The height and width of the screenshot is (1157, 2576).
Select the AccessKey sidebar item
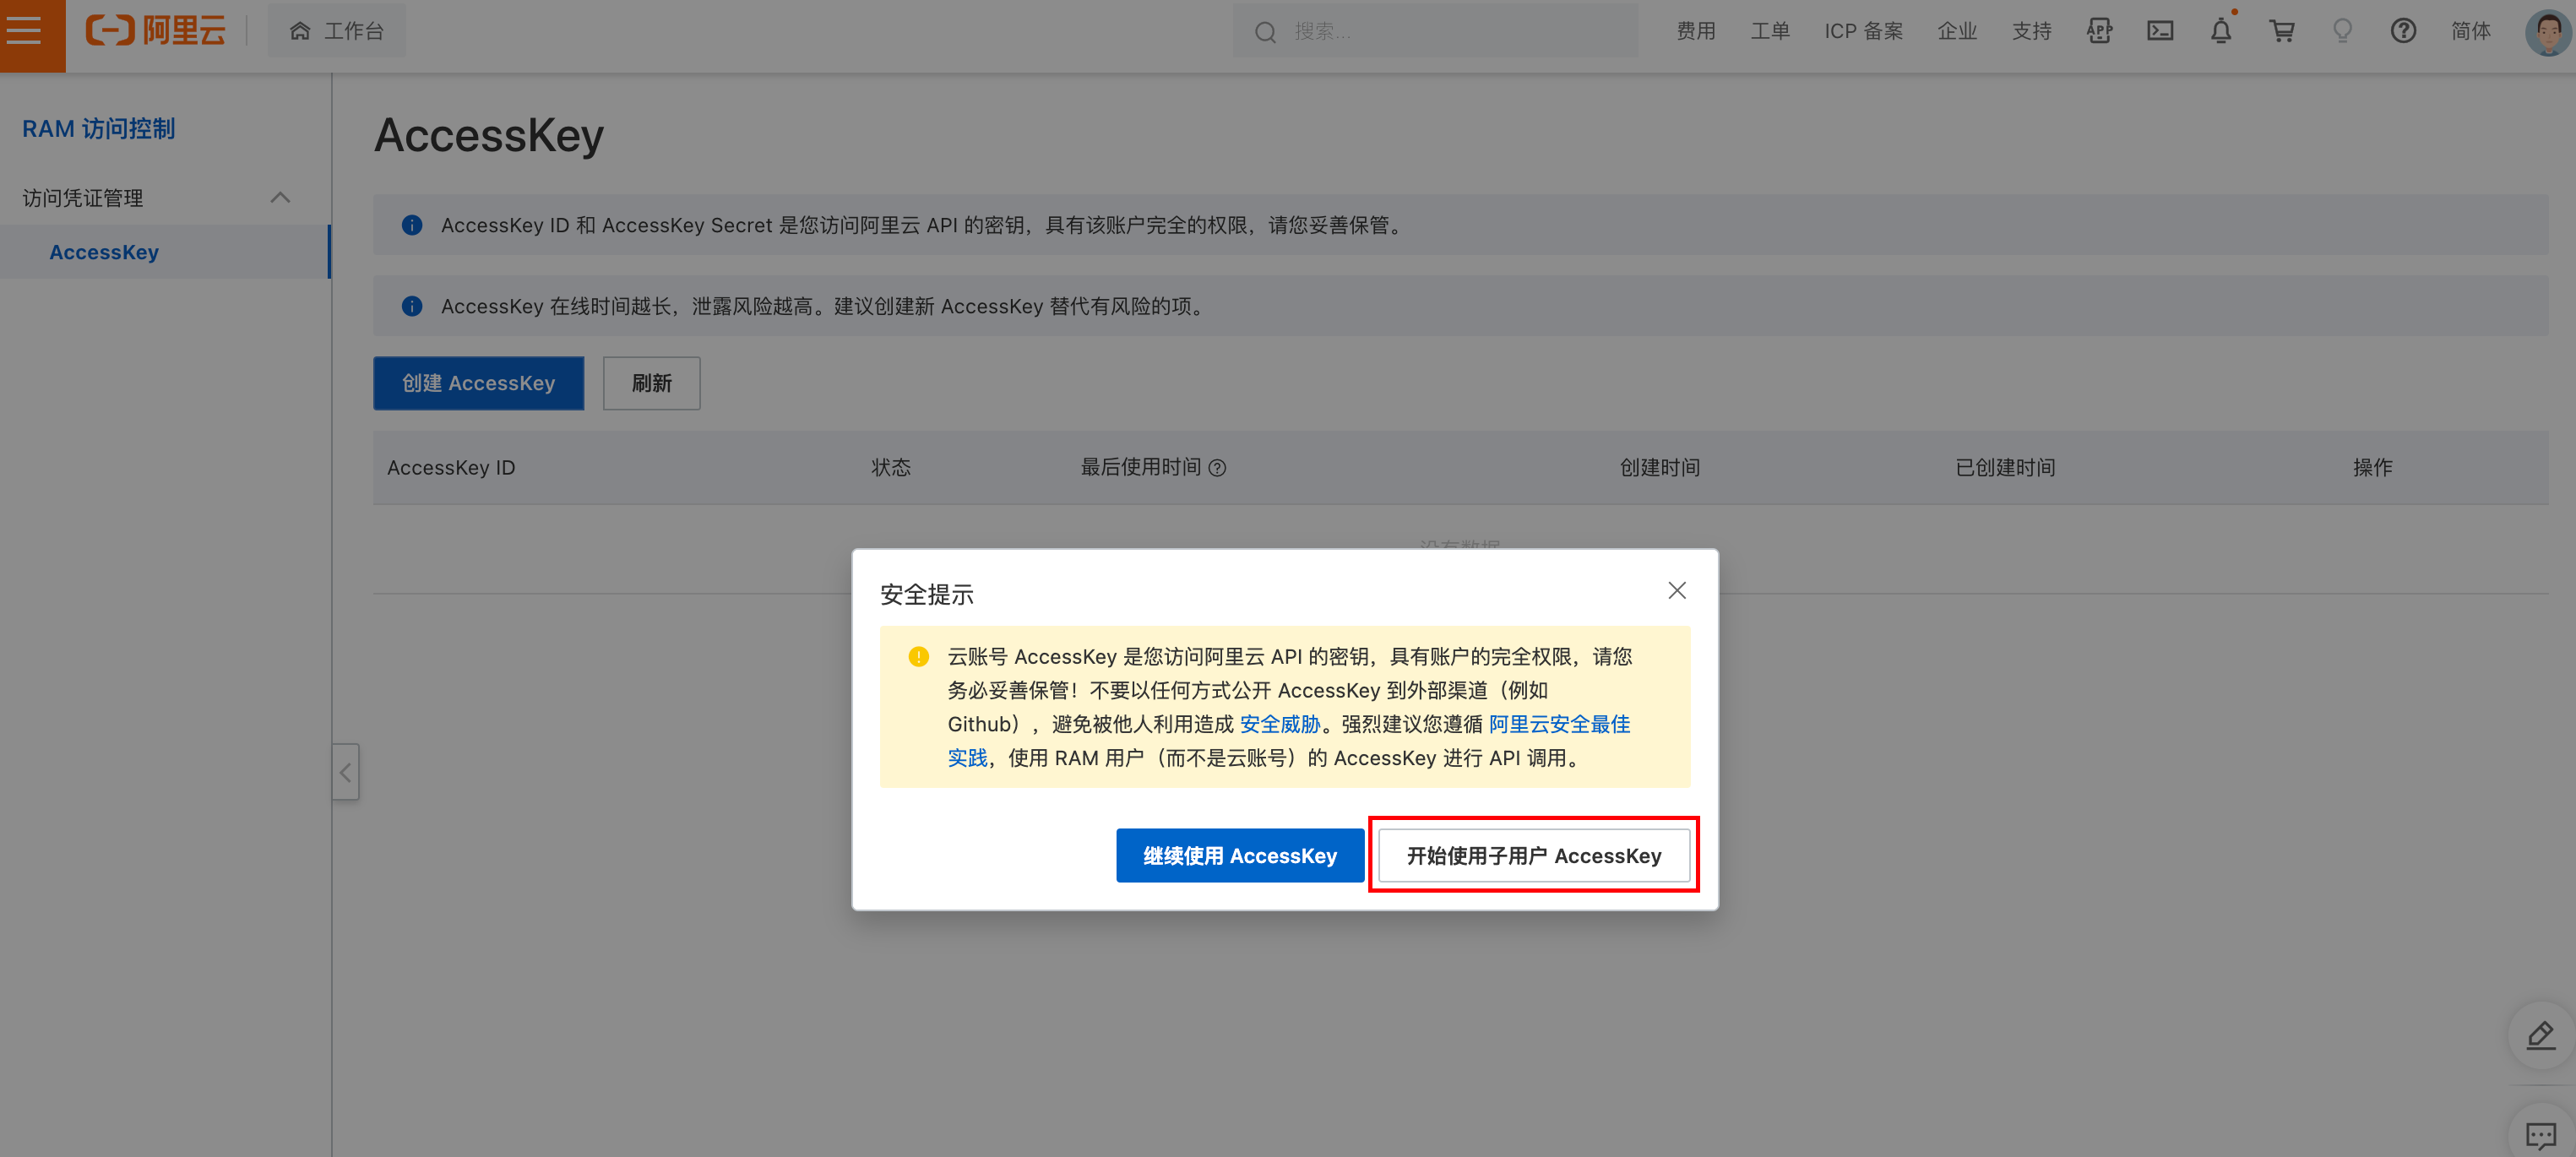pyautogui.click(x=104, y=251)
